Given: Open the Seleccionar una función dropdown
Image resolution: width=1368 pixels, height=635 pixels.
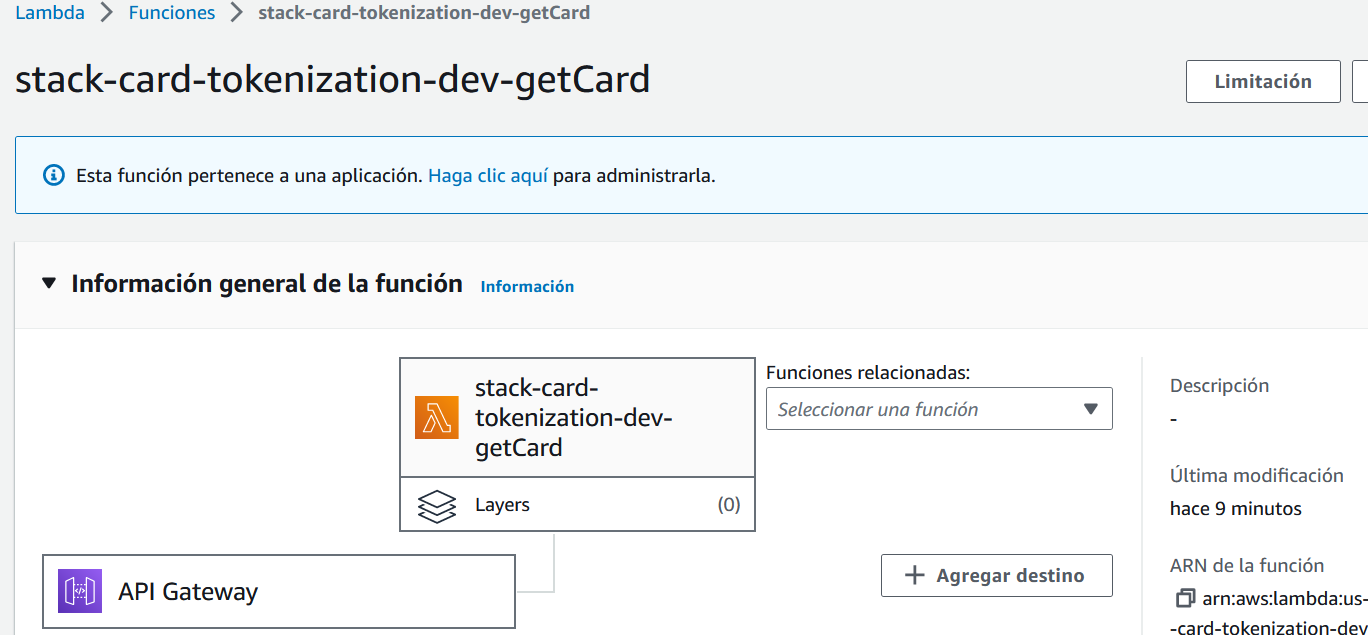Looking at the screenshot, I should click(x=938, y=408).
